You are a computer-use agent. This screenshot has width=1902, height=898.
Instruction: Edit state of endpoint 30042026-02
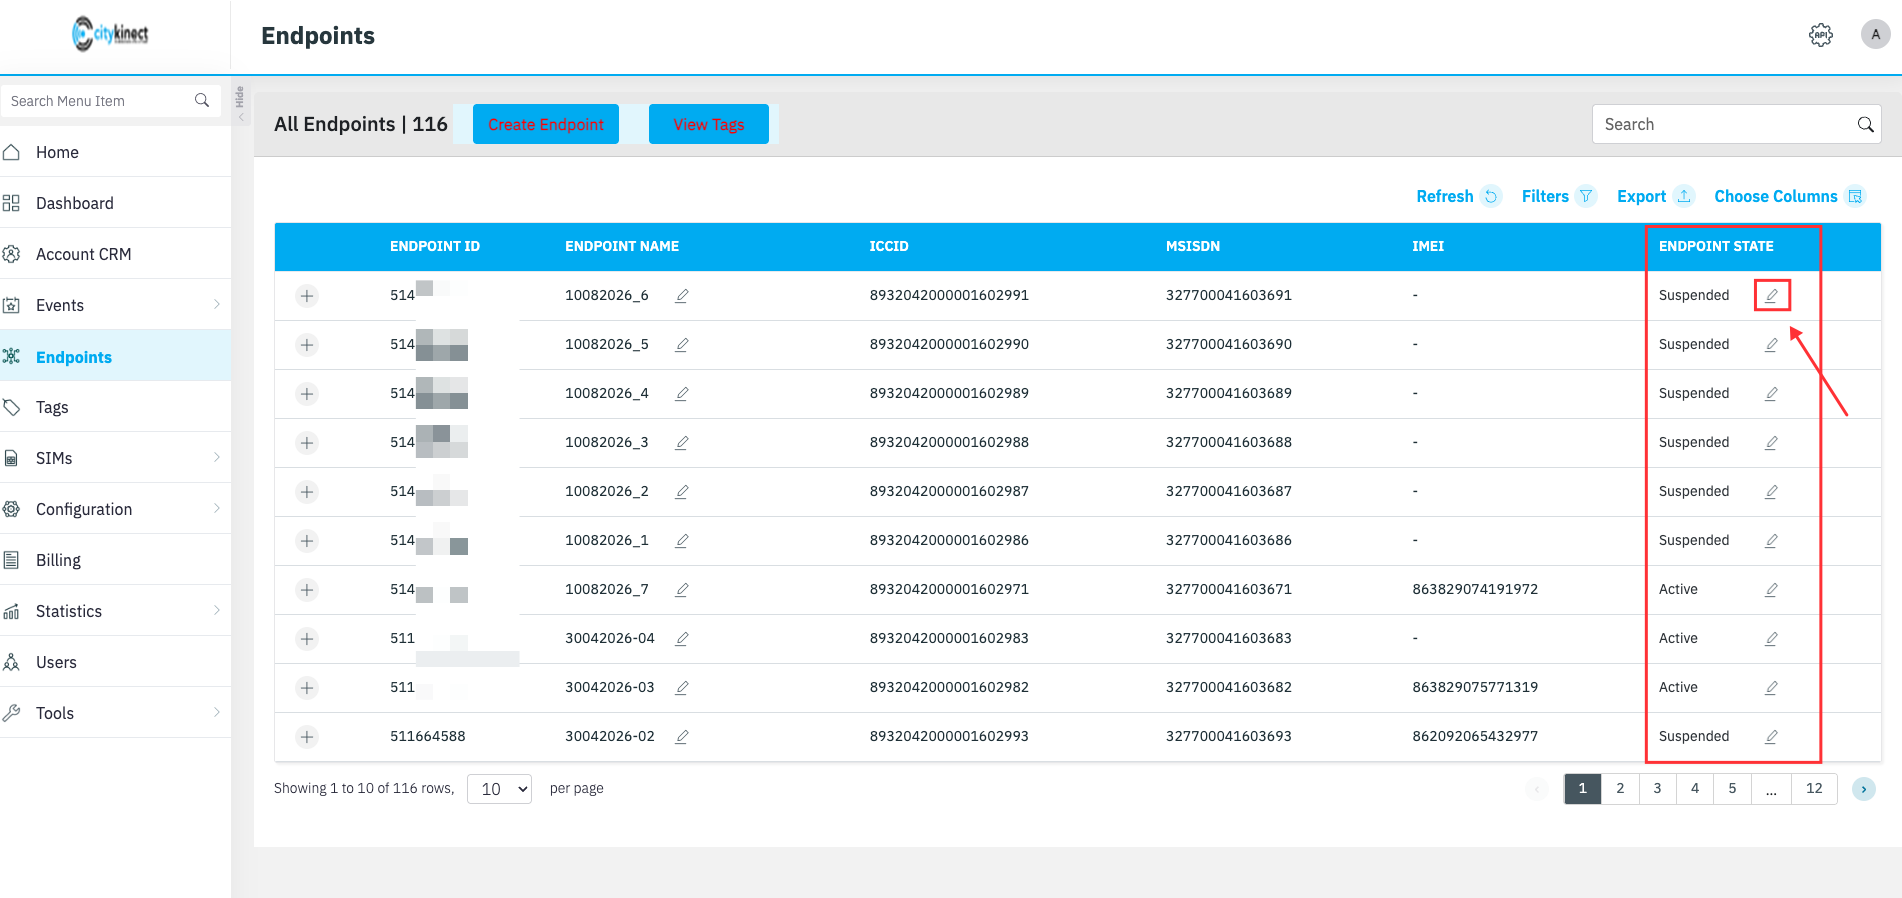[1771, 737]
